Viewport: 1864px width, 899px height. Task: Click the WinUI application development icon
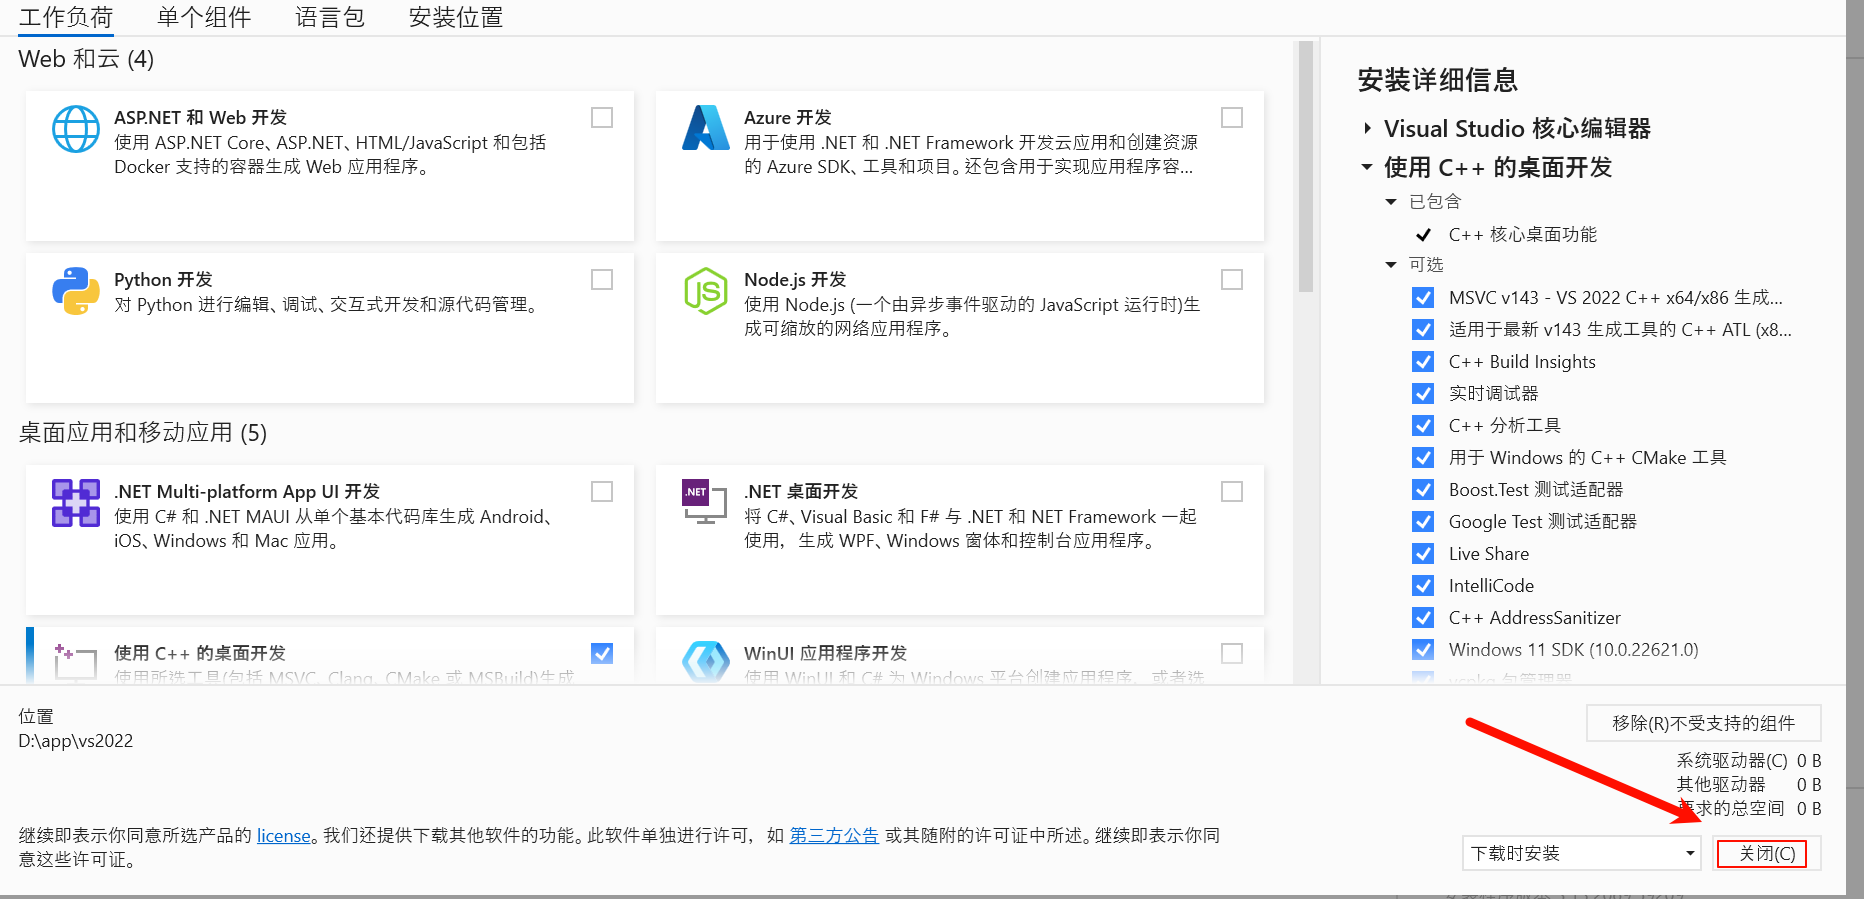[706, 662]
